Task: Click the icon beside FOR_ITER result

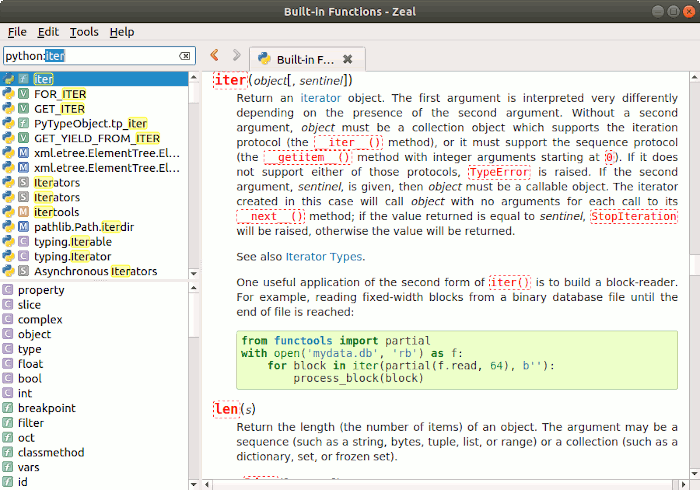Action: [x=23, y=94]
